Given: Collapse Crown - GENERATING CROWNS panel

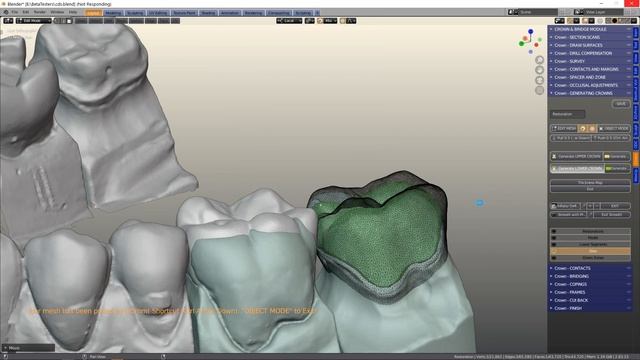Looking at the screenshot, I should click(x=590, y=93).
